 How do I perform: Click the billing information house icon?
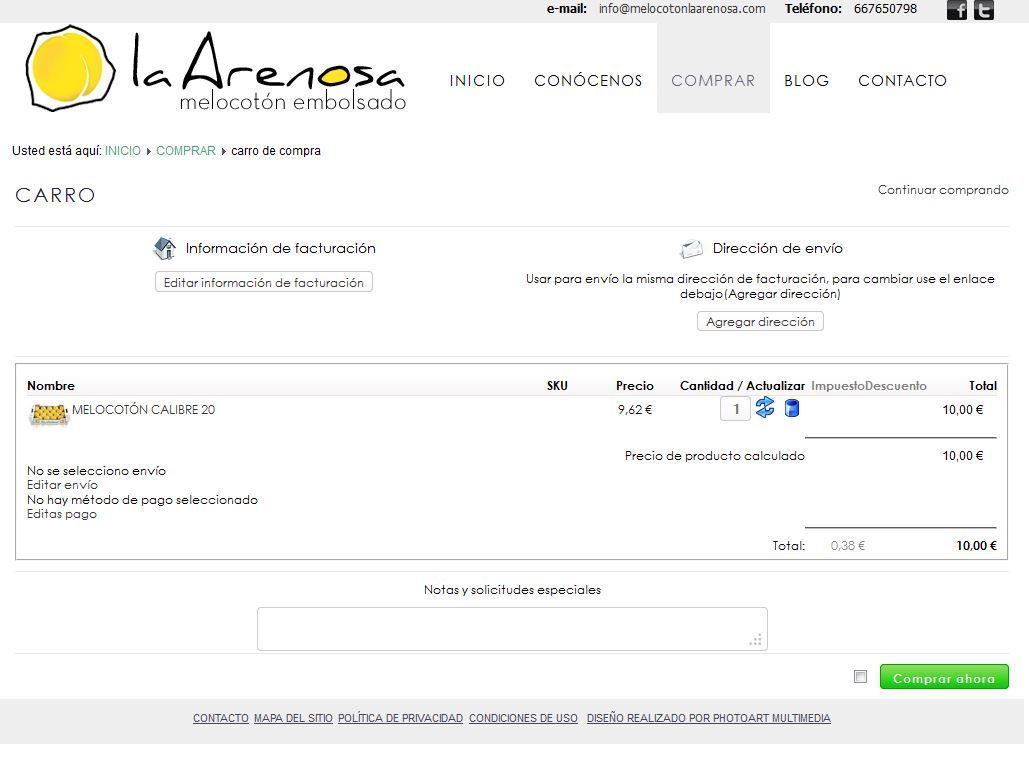165,248
